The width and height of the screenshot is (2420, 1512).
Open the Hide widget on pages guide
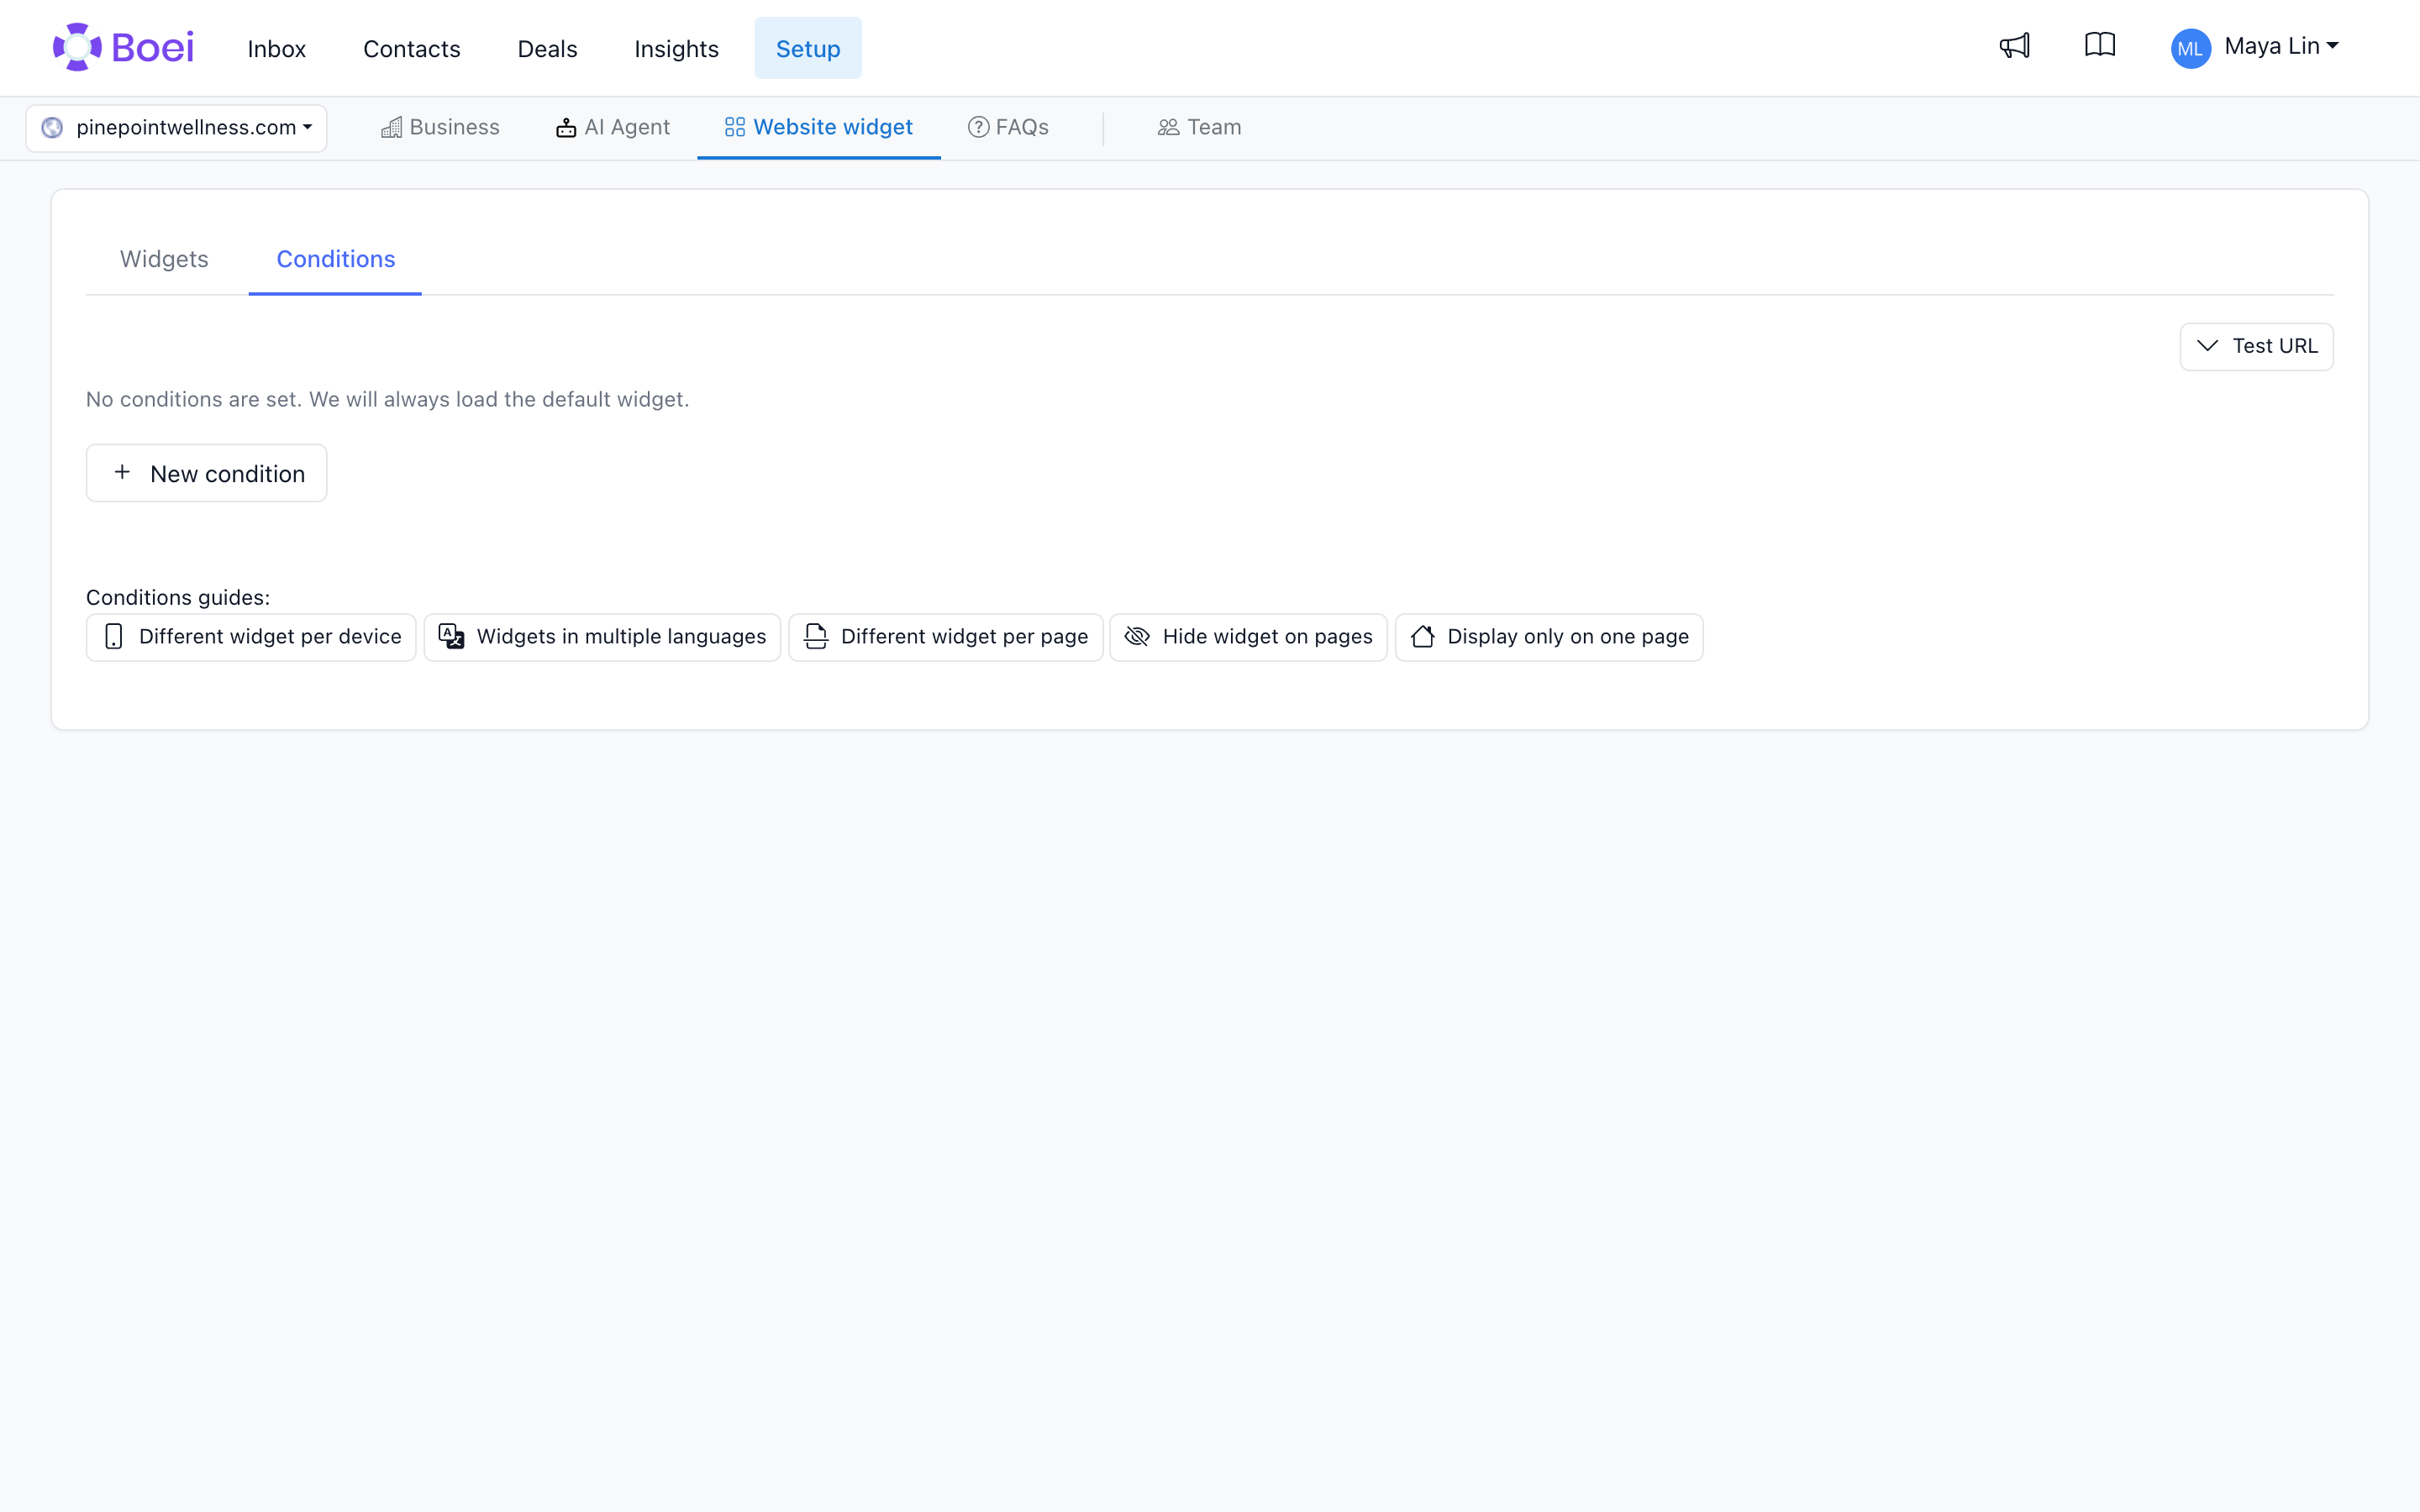click(1248, 637)
